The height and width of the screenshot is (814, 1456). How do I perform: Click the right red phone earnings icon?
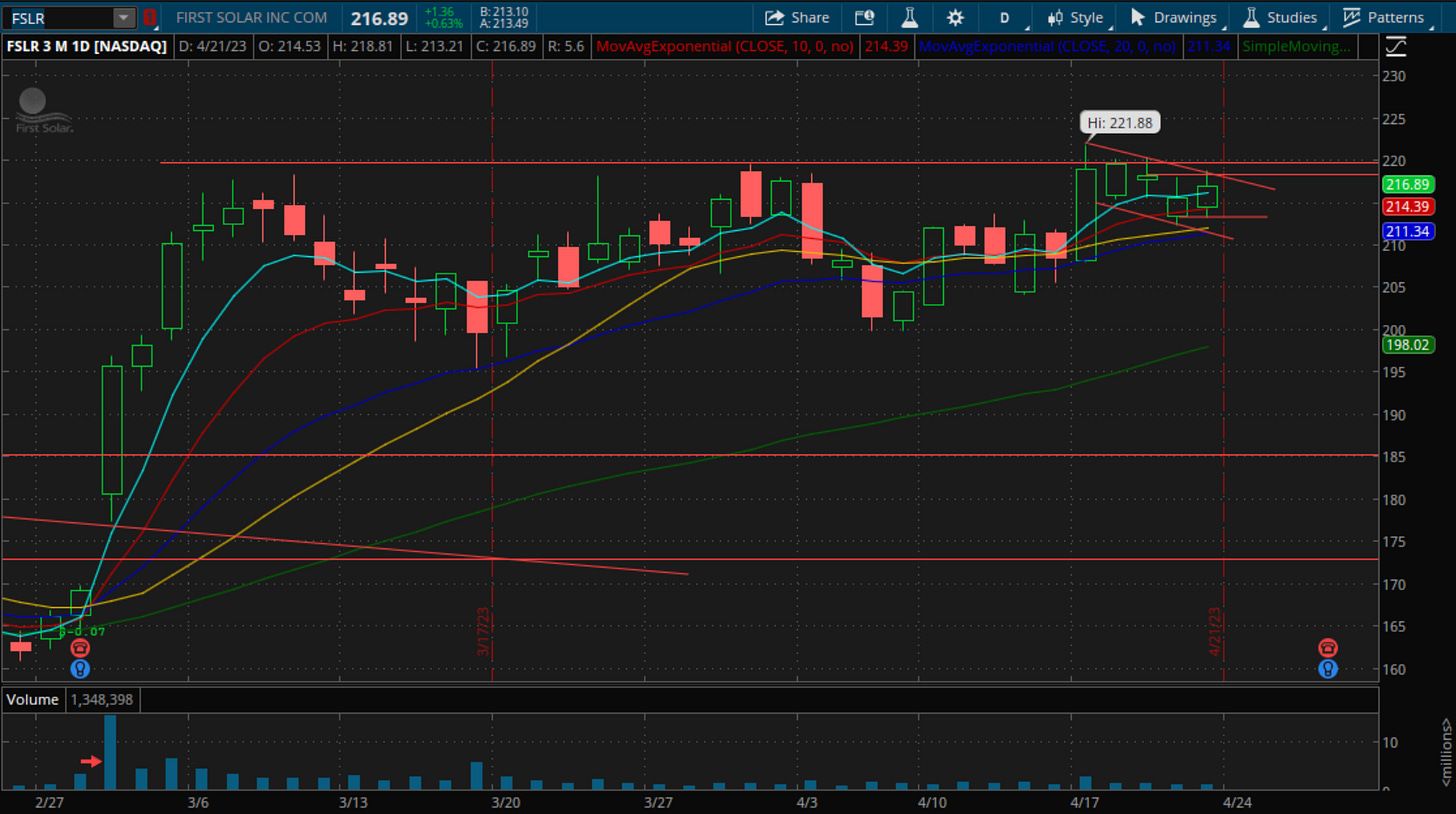pyautogui.click(x=1327, y=648)
